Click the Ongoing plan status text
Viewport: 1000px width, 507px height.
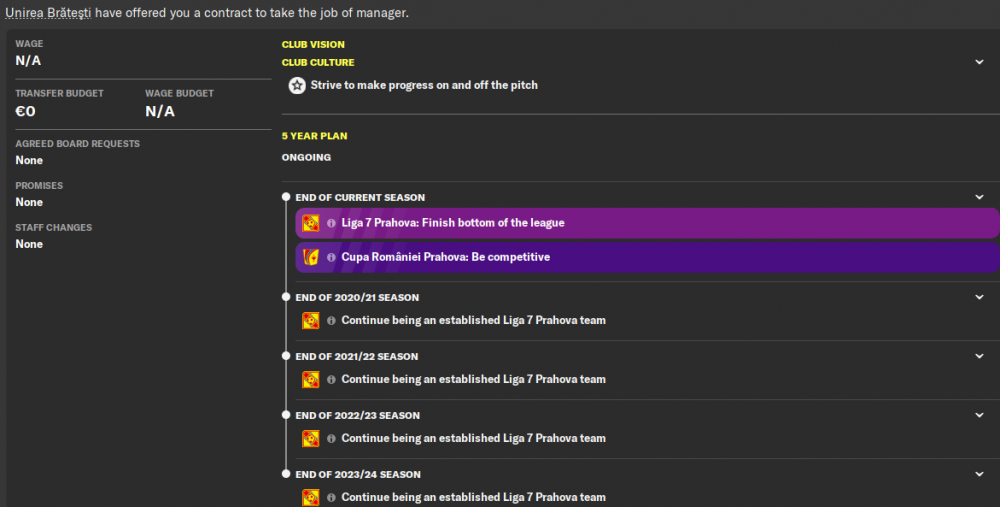[306, 158]
